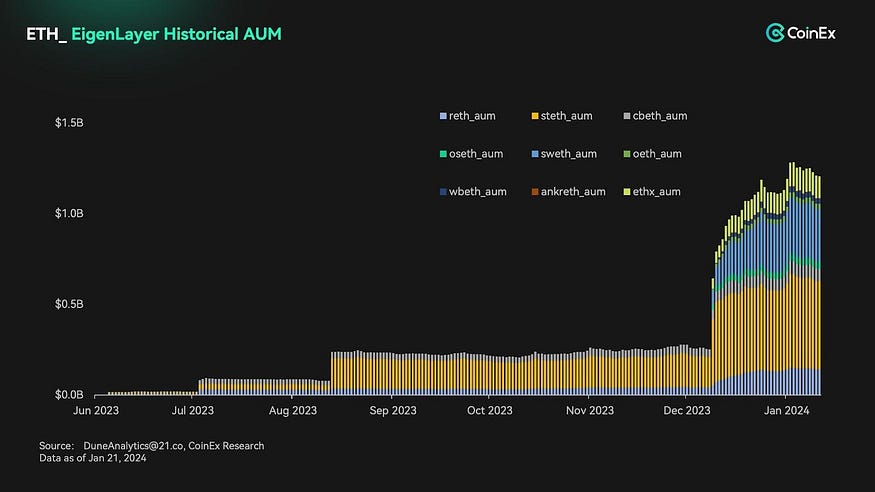Click the $1.5B y-axis label

pyautogui.click(x=69, y=123)
